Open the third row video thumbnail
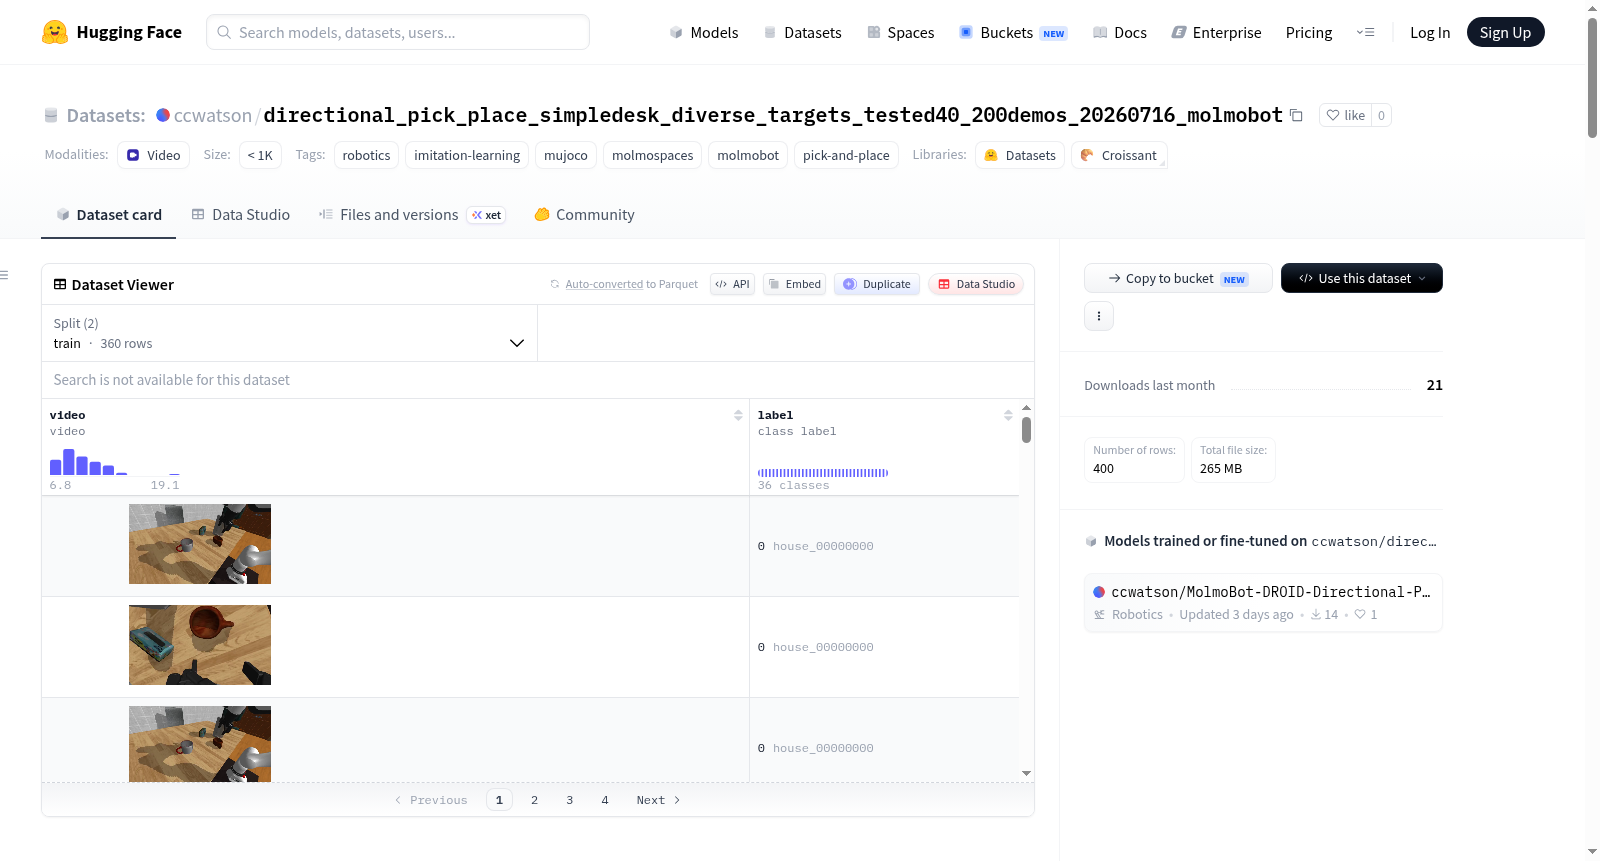The image size is (1600, 861). (200, 744)
